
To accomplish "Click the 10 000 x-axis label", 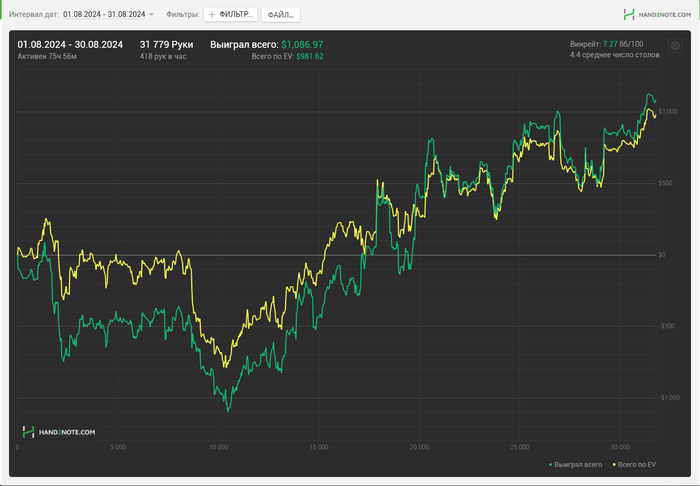I will coord(218,447).
